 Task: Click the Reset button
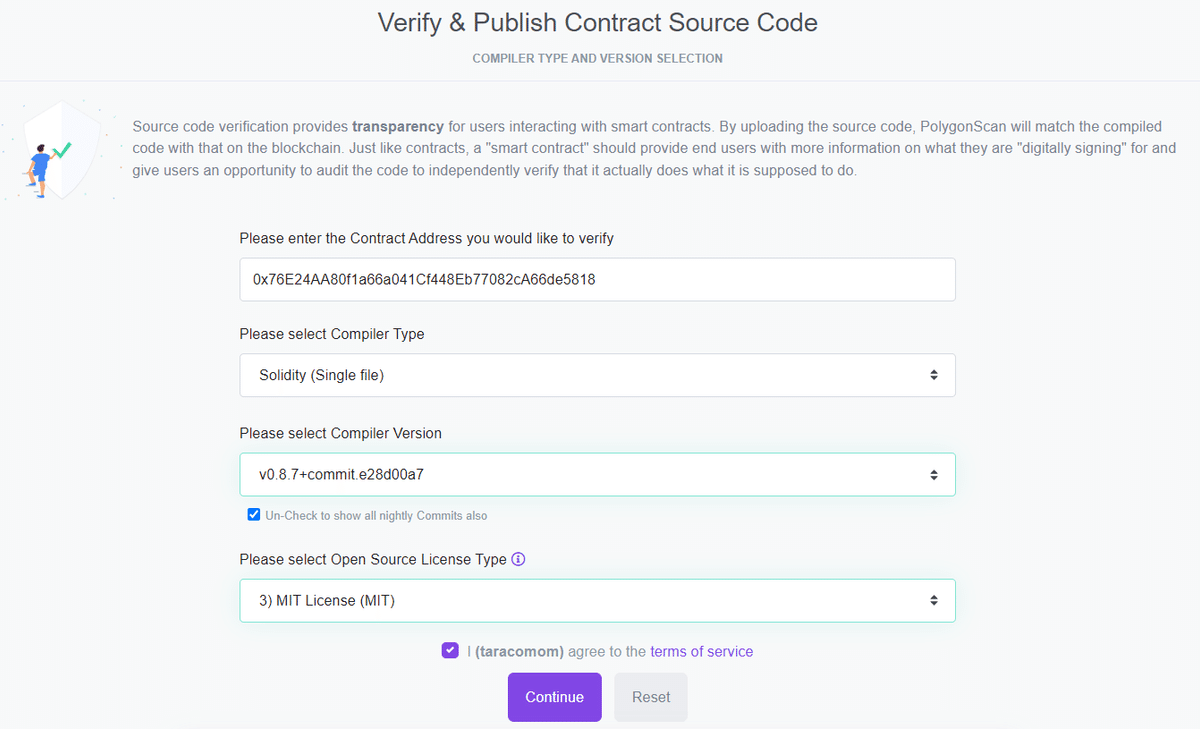(x=651, y=697)
